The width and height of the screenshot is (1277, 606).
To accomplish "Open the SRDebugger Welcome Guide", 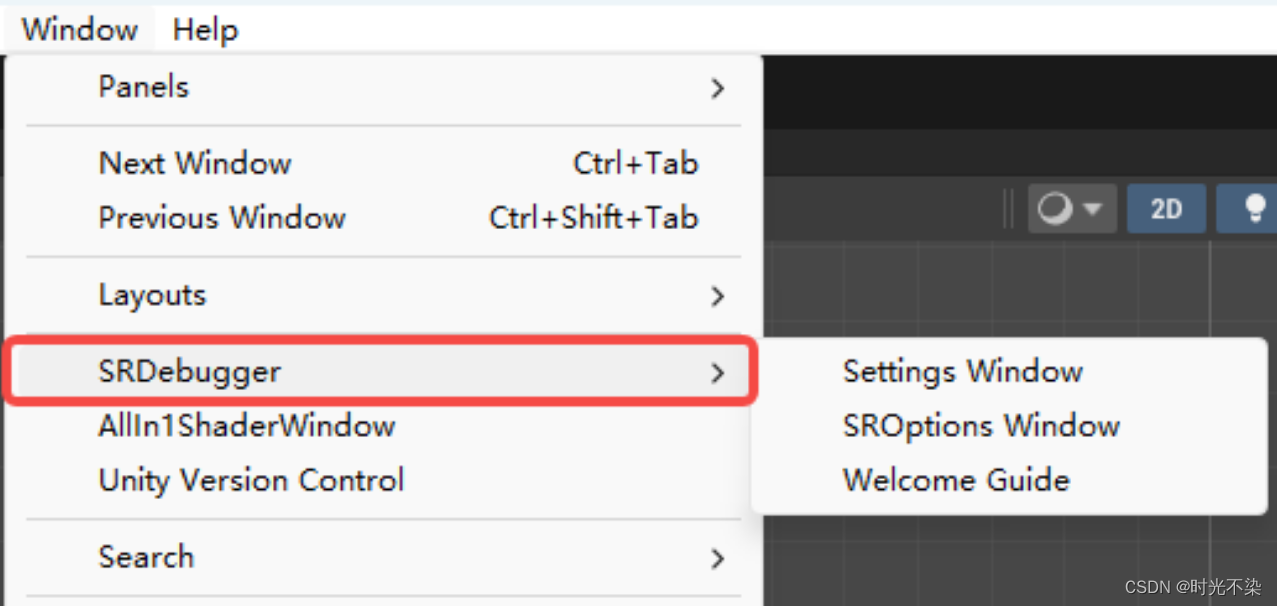I will click(955, 479).
